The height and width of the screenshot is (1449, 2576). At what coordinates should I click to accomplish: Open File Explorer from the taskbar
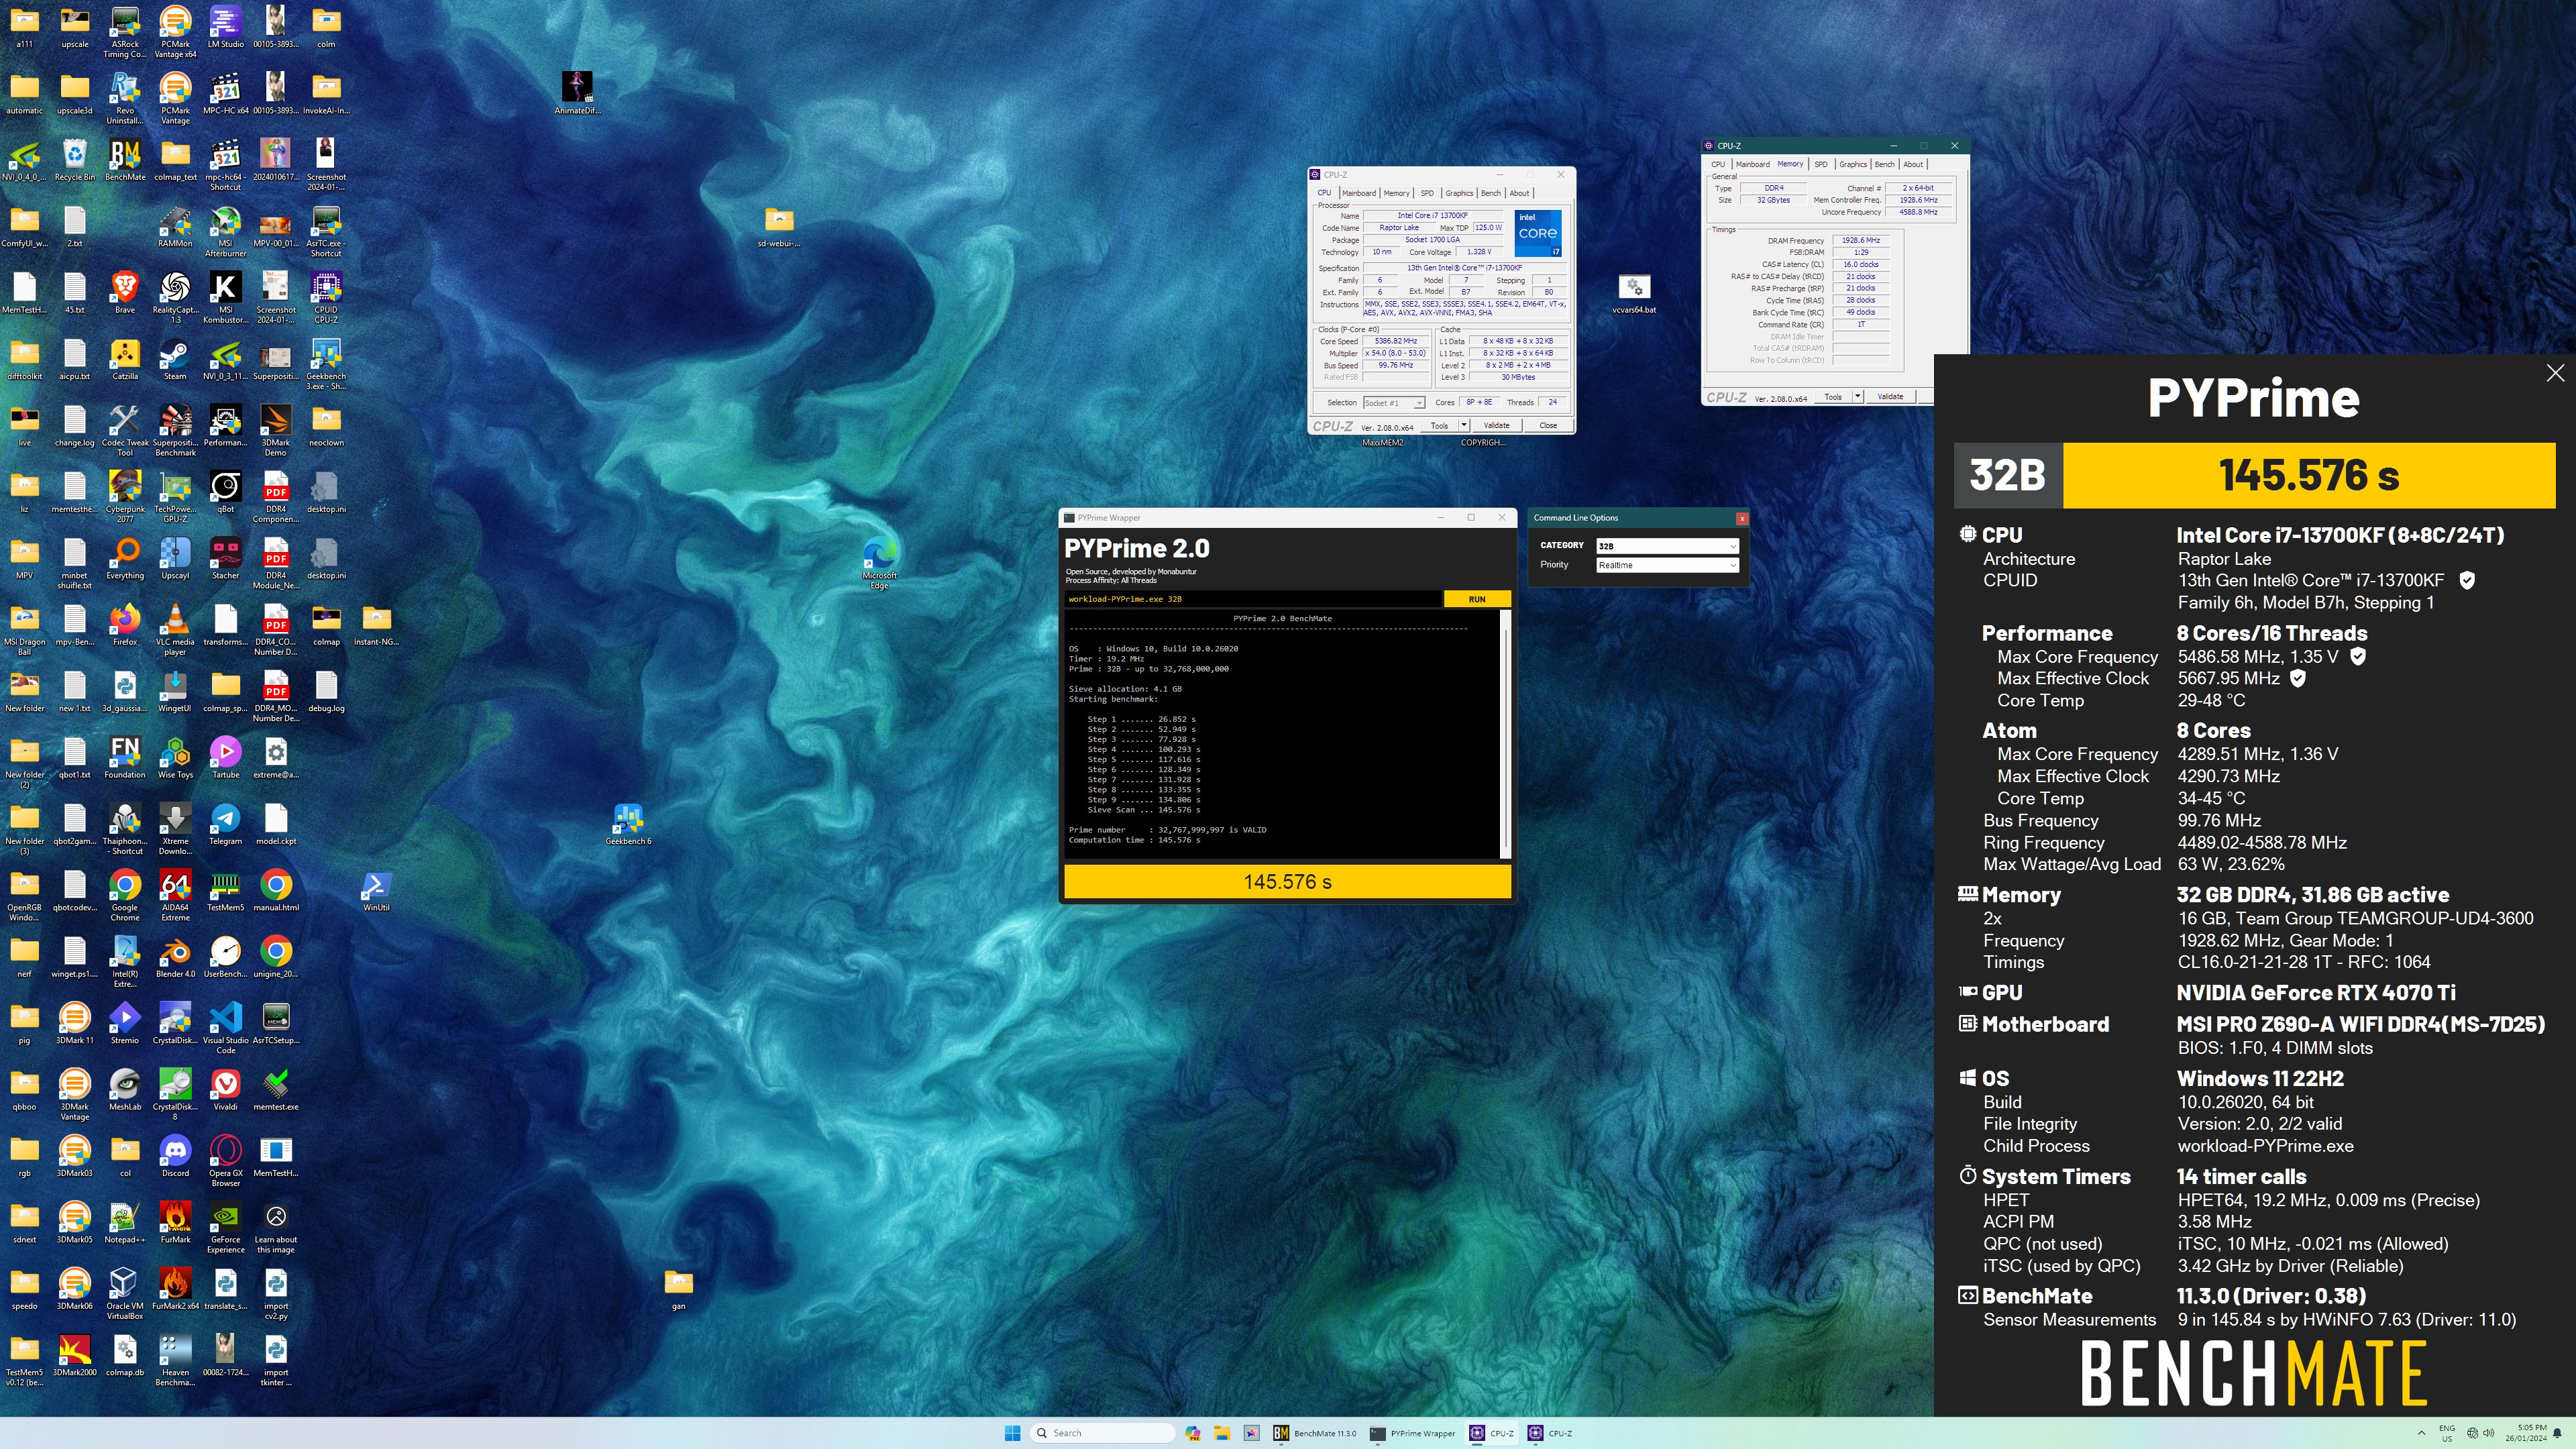pyautogui.click(x=1222, y=1433)
